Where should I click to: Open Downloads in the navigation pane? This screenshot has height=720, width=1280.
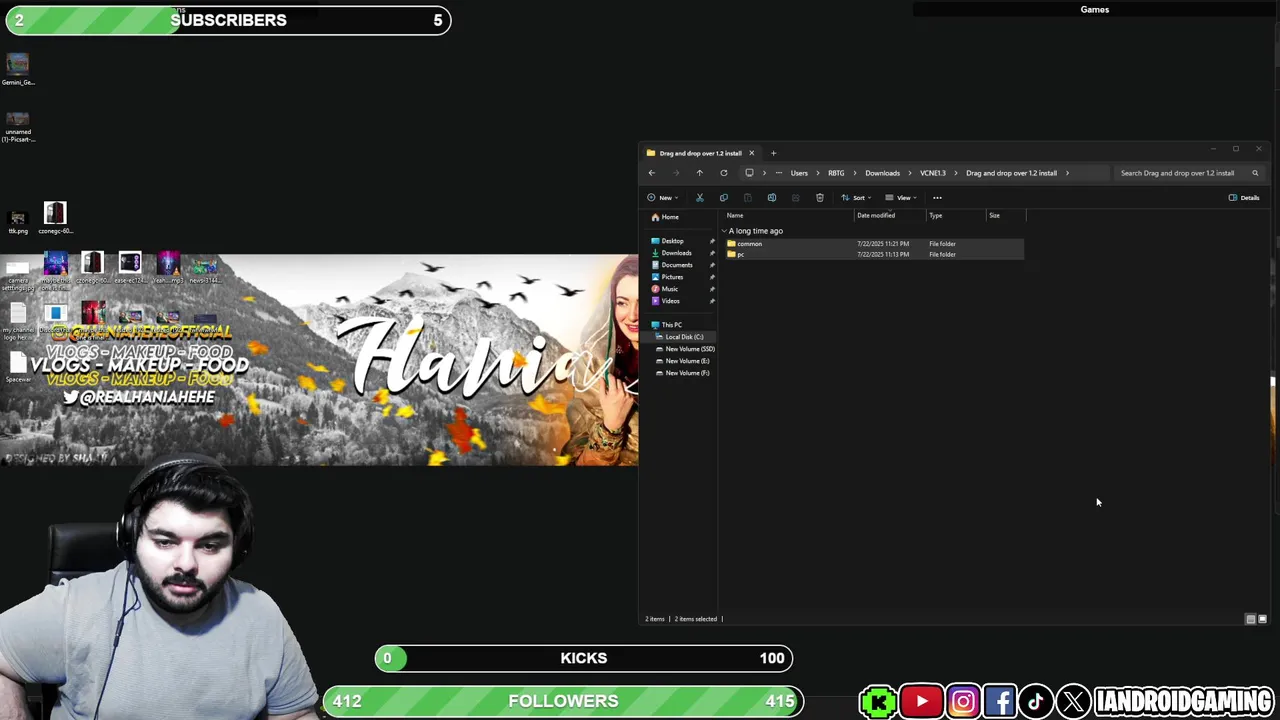point(671,253)
